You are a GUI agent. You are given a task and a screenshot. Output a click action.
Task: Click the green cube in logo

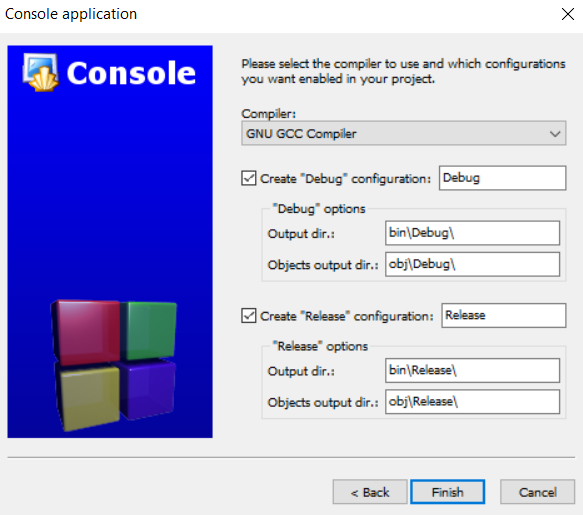click(x=150, y=330)
